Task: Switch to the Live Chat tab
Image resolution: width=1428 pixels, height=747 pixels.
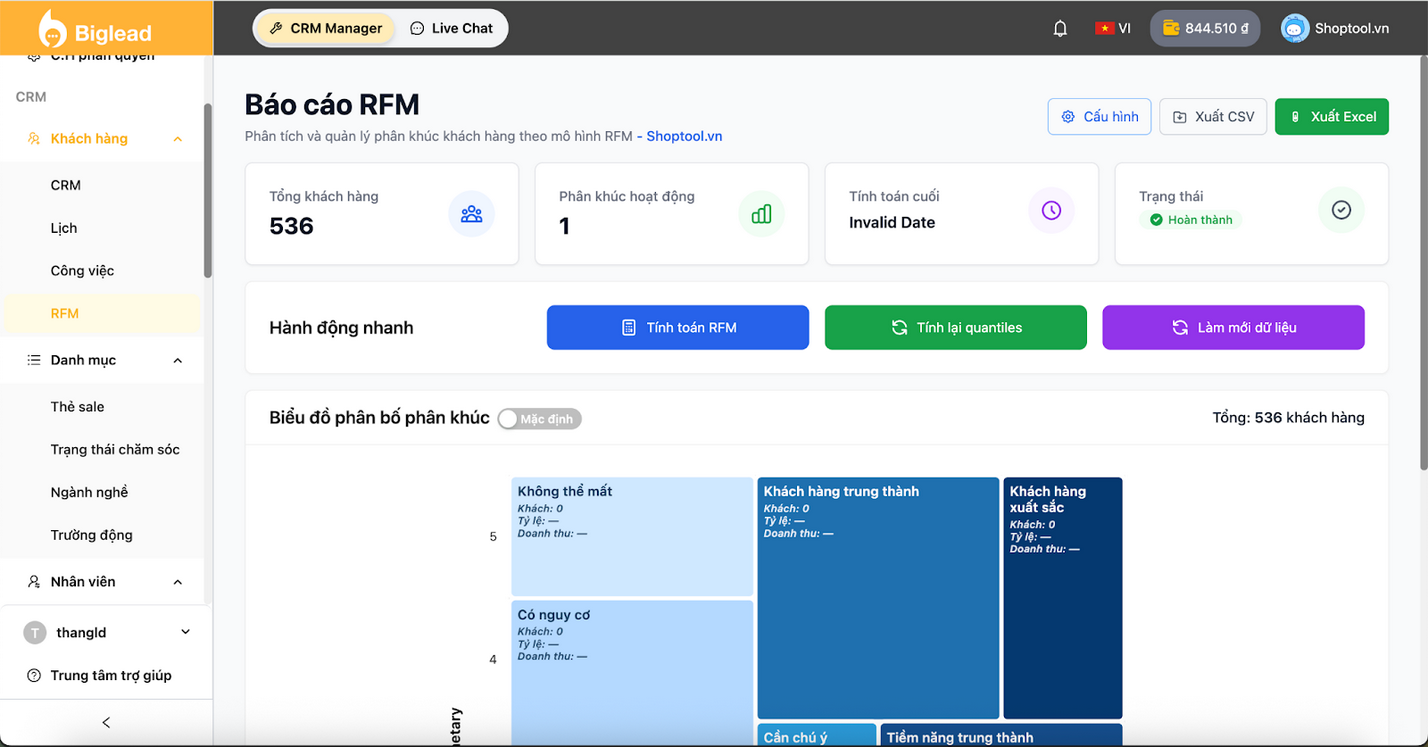Action: [x=452, y=28]
